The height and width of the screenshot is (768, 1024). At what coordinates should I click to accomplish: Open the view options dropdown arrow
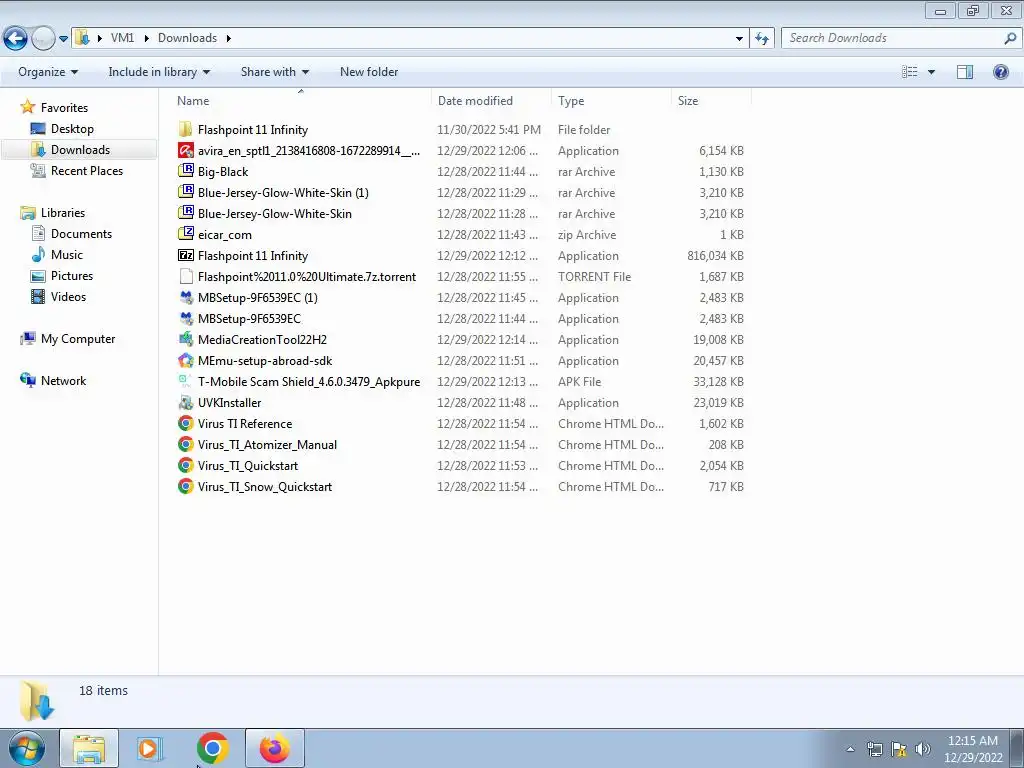931,72
